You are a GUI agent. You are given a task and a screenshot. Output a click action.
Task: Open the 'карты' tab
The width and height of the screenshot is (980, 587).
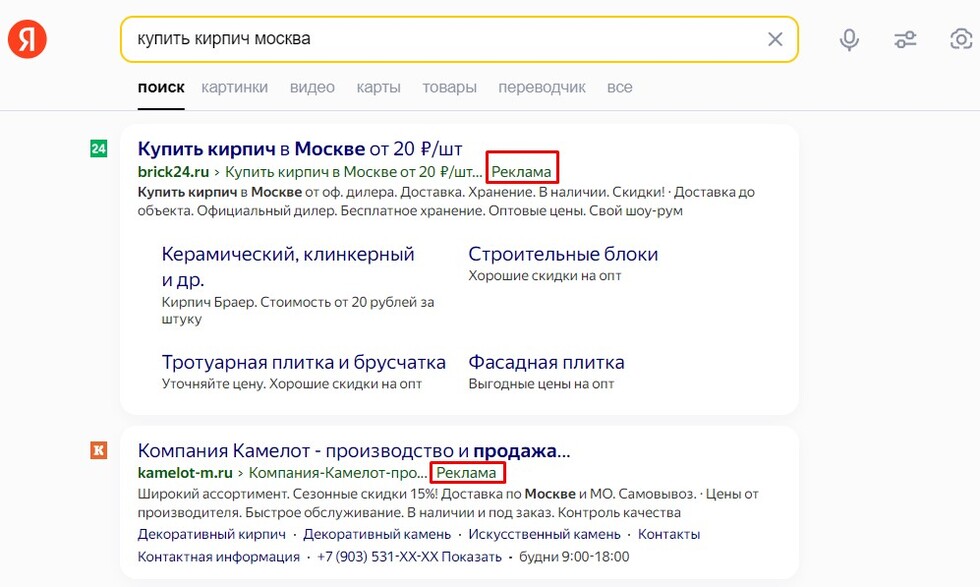(x=378, y=88)
